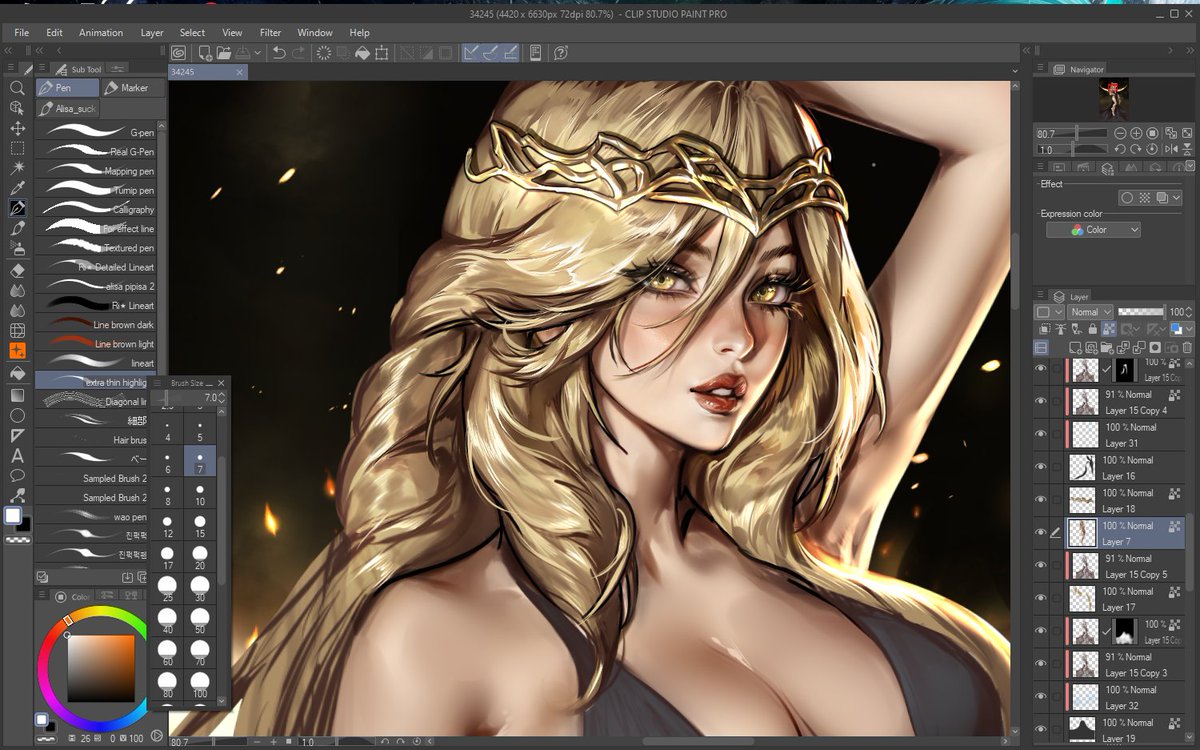Open the Filter menu
The width and height of the screenshot is (1200, 750).
coord(270,32)
